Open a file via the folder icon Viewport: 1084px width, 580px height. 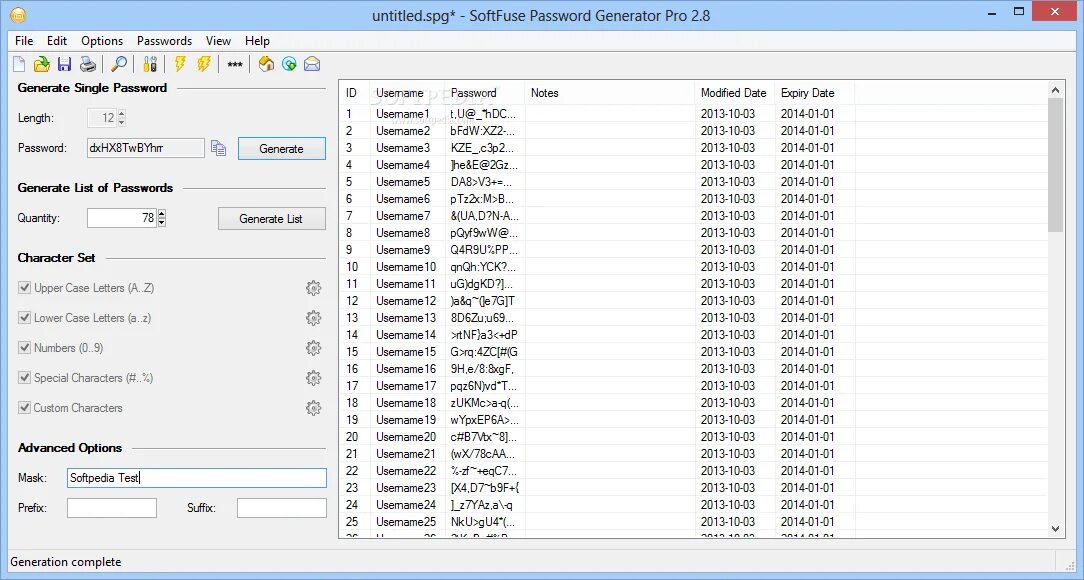coord(42,64)
